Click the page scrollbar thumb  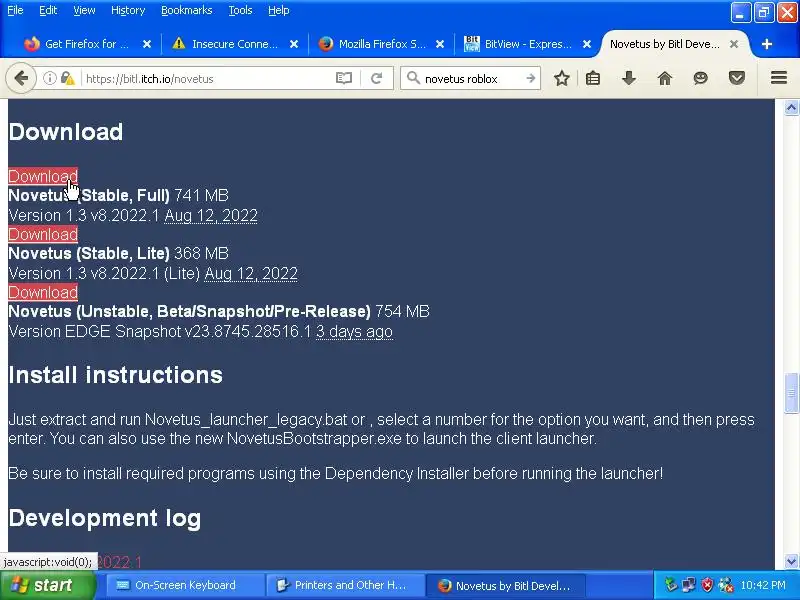click(x=791, y=393)
